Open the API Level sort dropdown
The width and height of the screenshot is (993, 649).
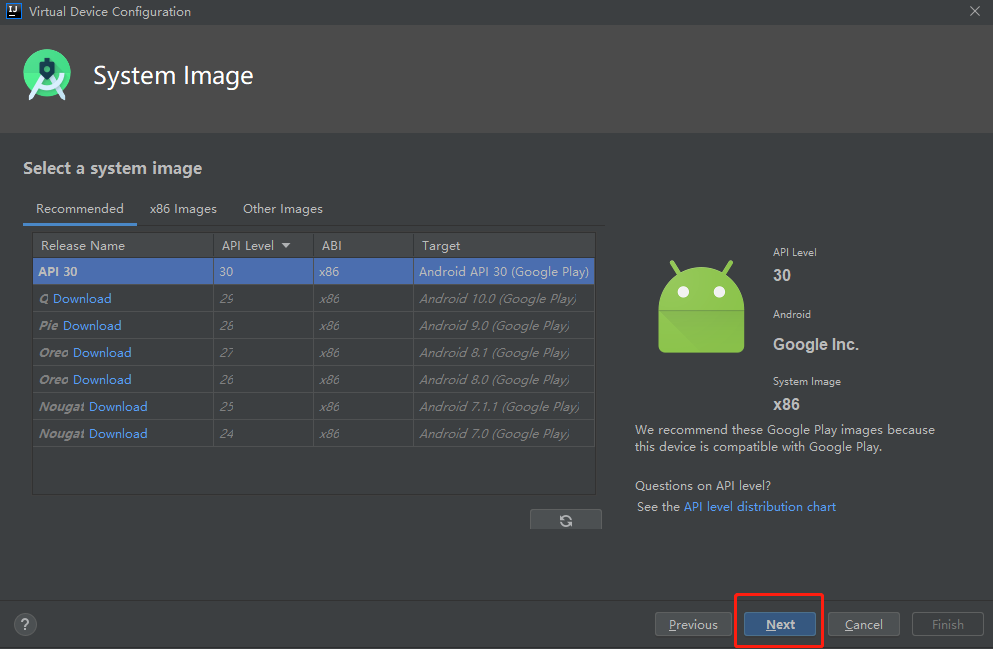tap(285, 245)
